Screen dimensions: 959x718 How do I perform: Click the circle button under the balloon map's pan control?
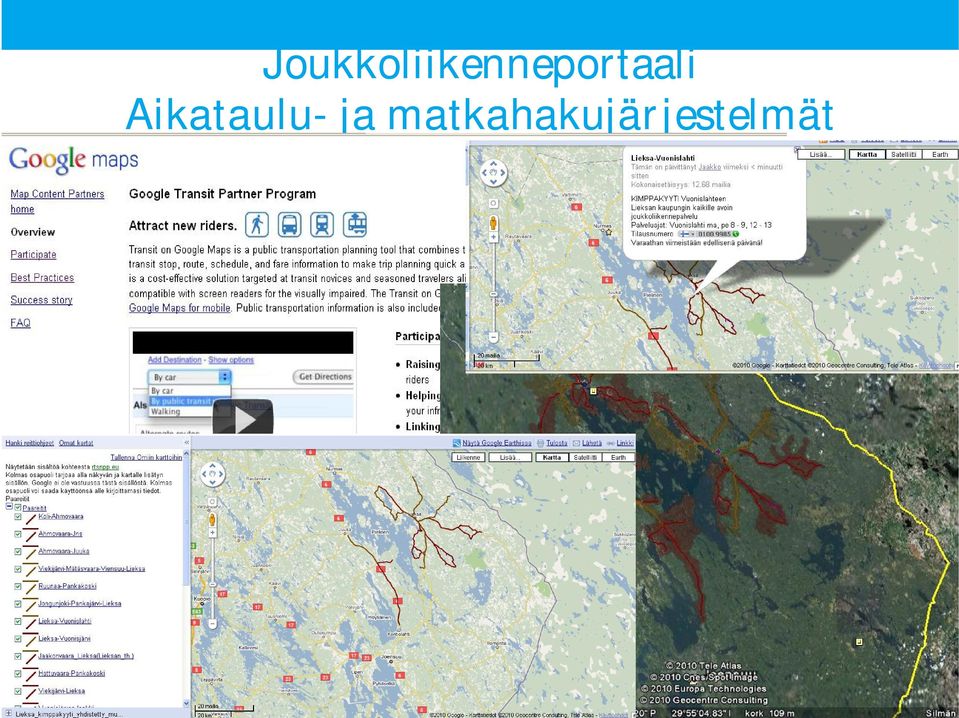click(494, 203)
